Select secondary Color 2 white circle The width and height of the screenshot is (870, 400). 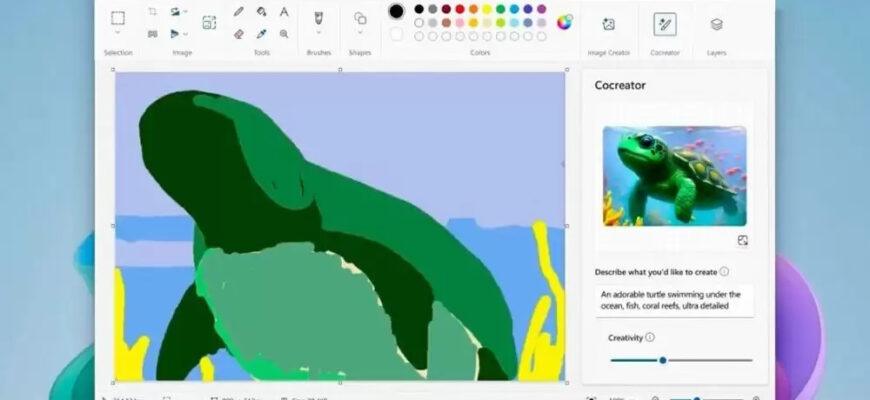(396, 34)
